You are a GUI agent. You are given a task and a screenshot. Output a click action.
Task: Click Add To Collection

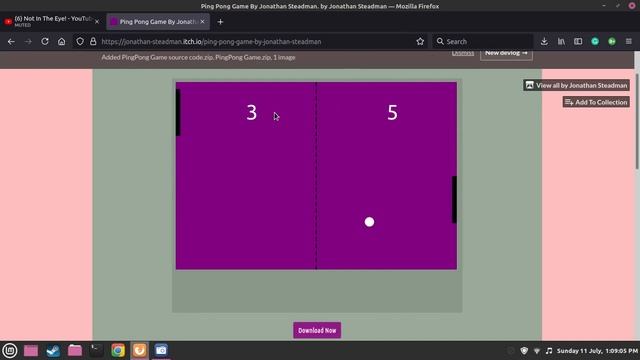tap(596, 102)
